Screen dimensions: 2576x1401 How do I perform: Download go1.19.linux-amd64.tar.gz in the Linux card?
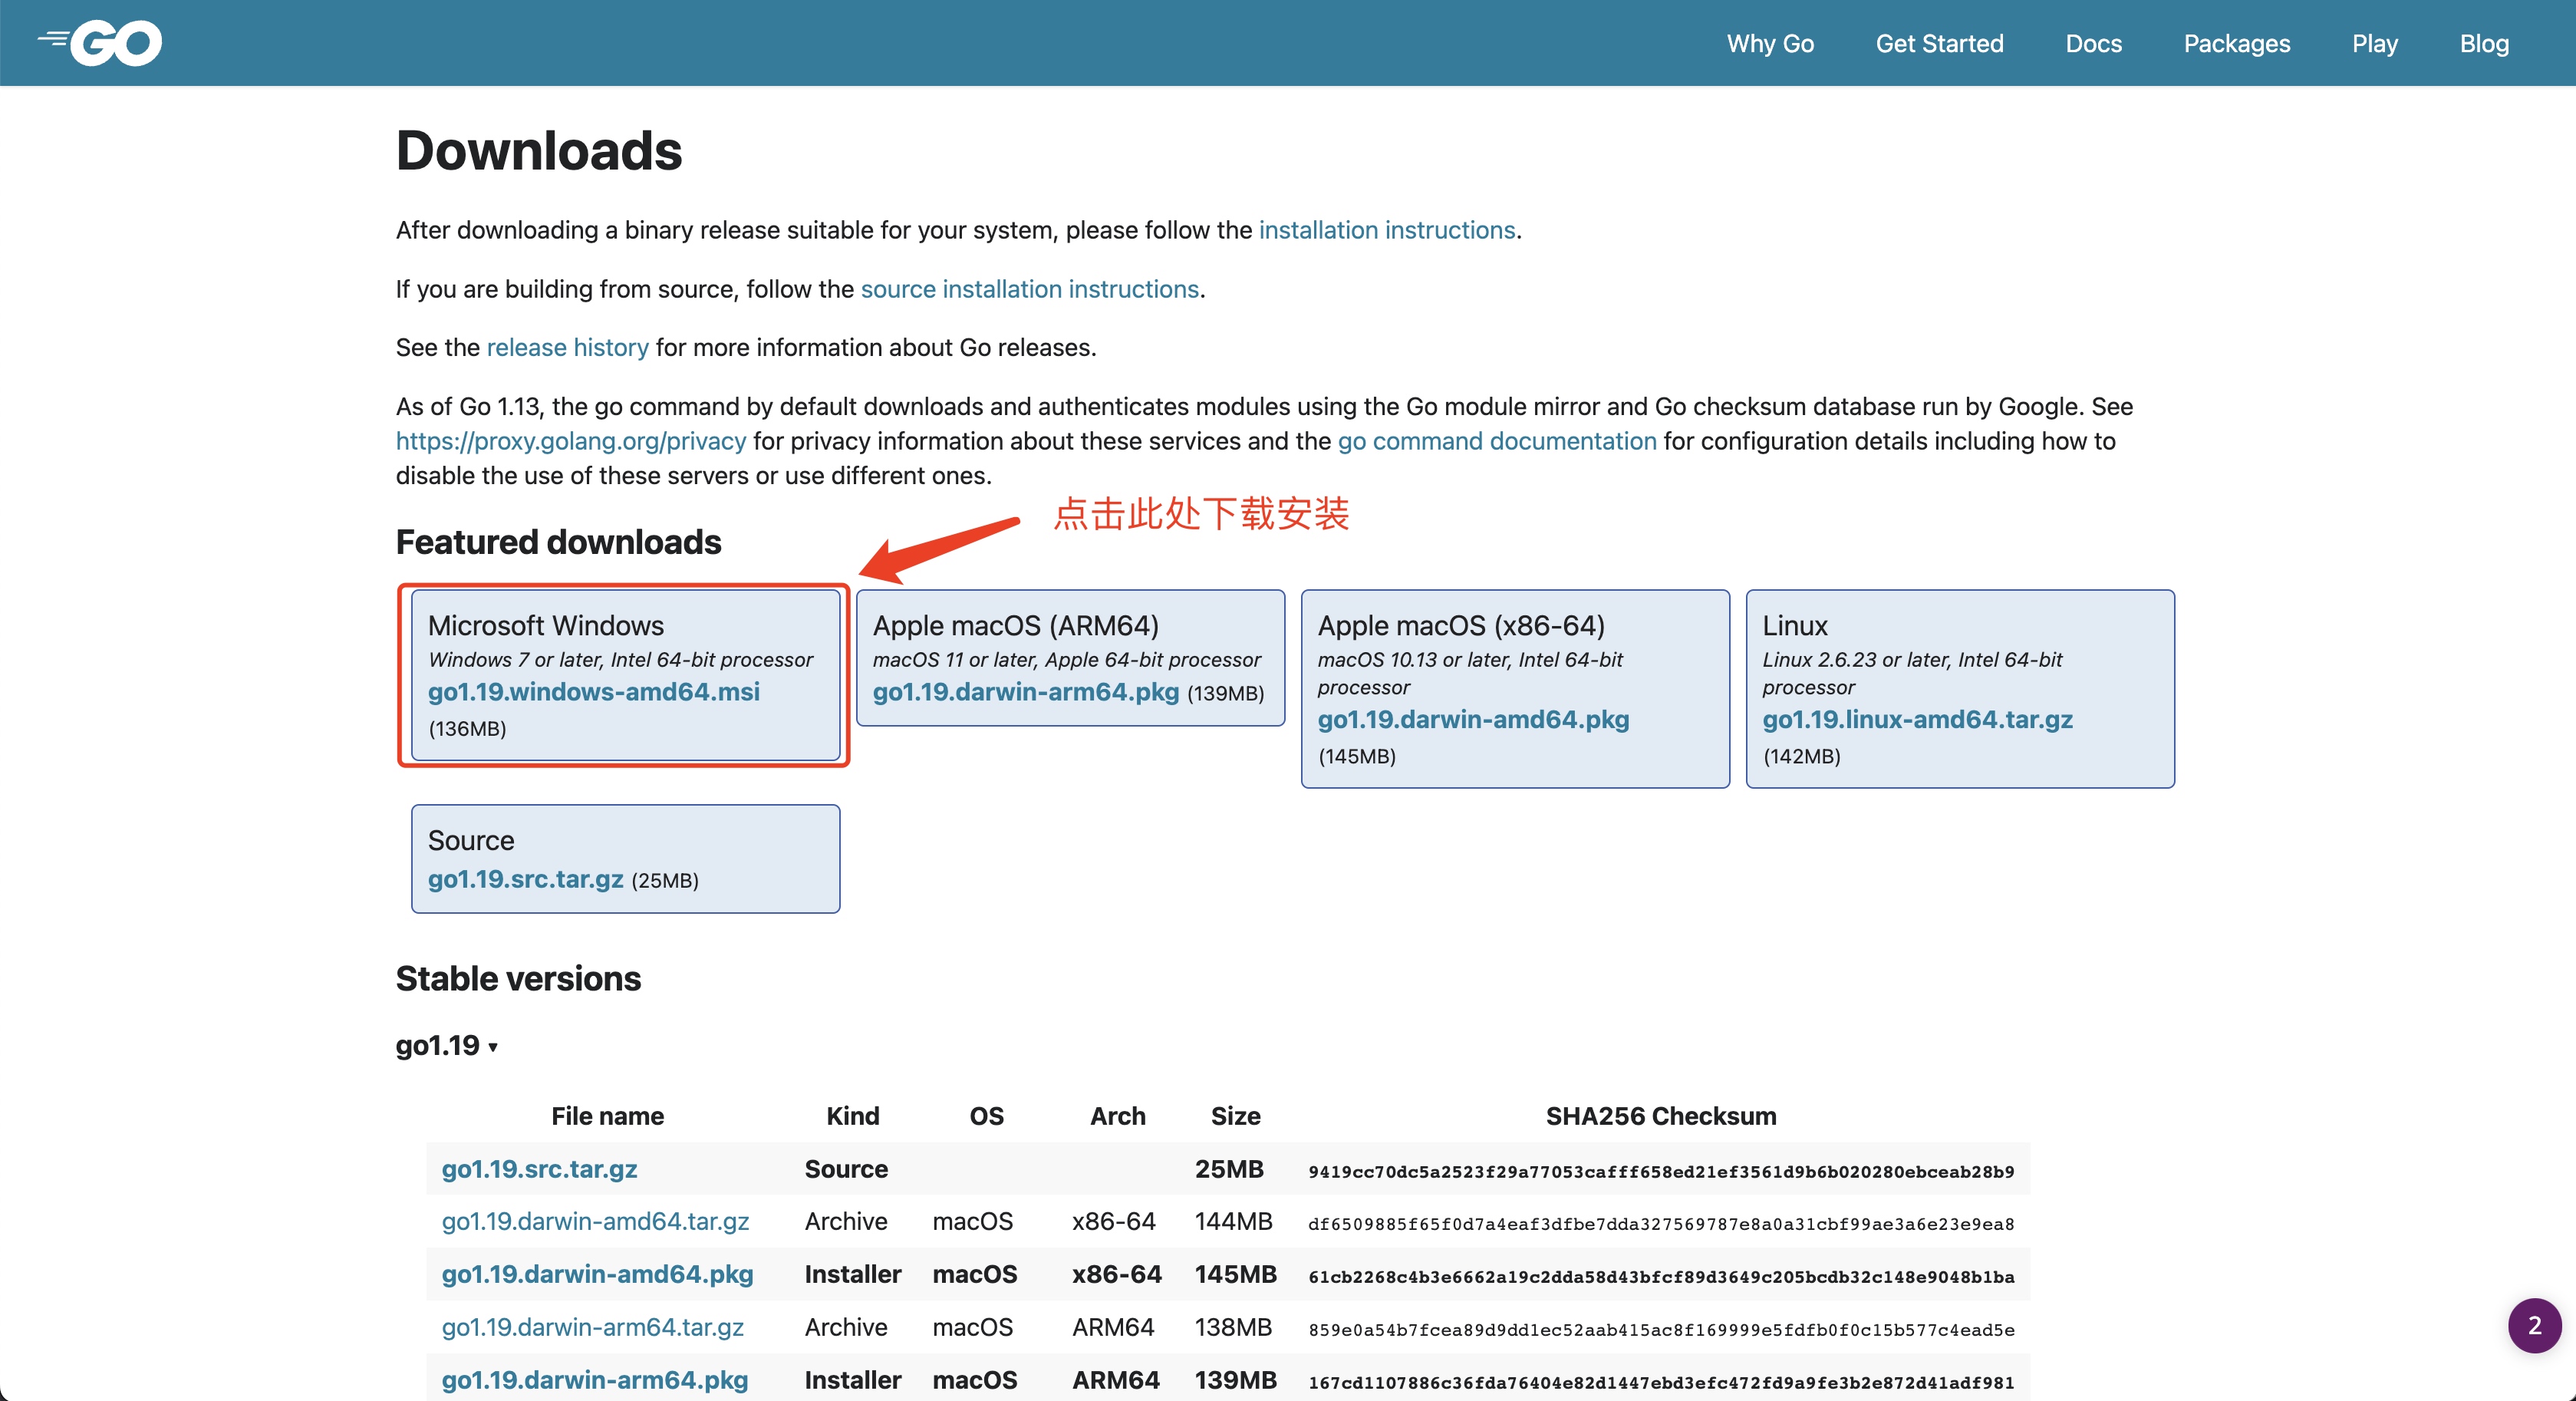pos(1917,720)
